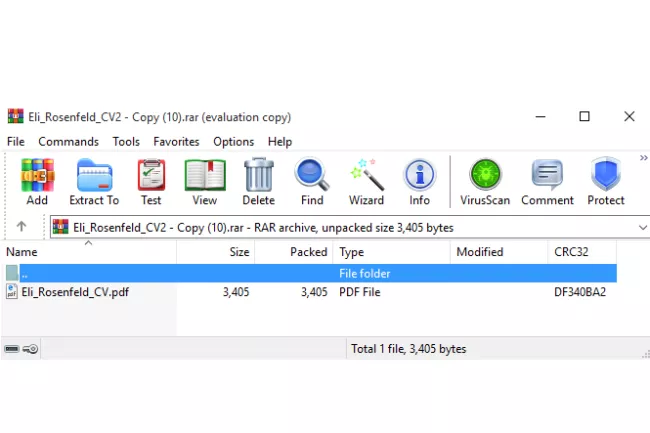Run the Test archive tool
The height and width of the screenshot is (433, 650).
(151, 175)
